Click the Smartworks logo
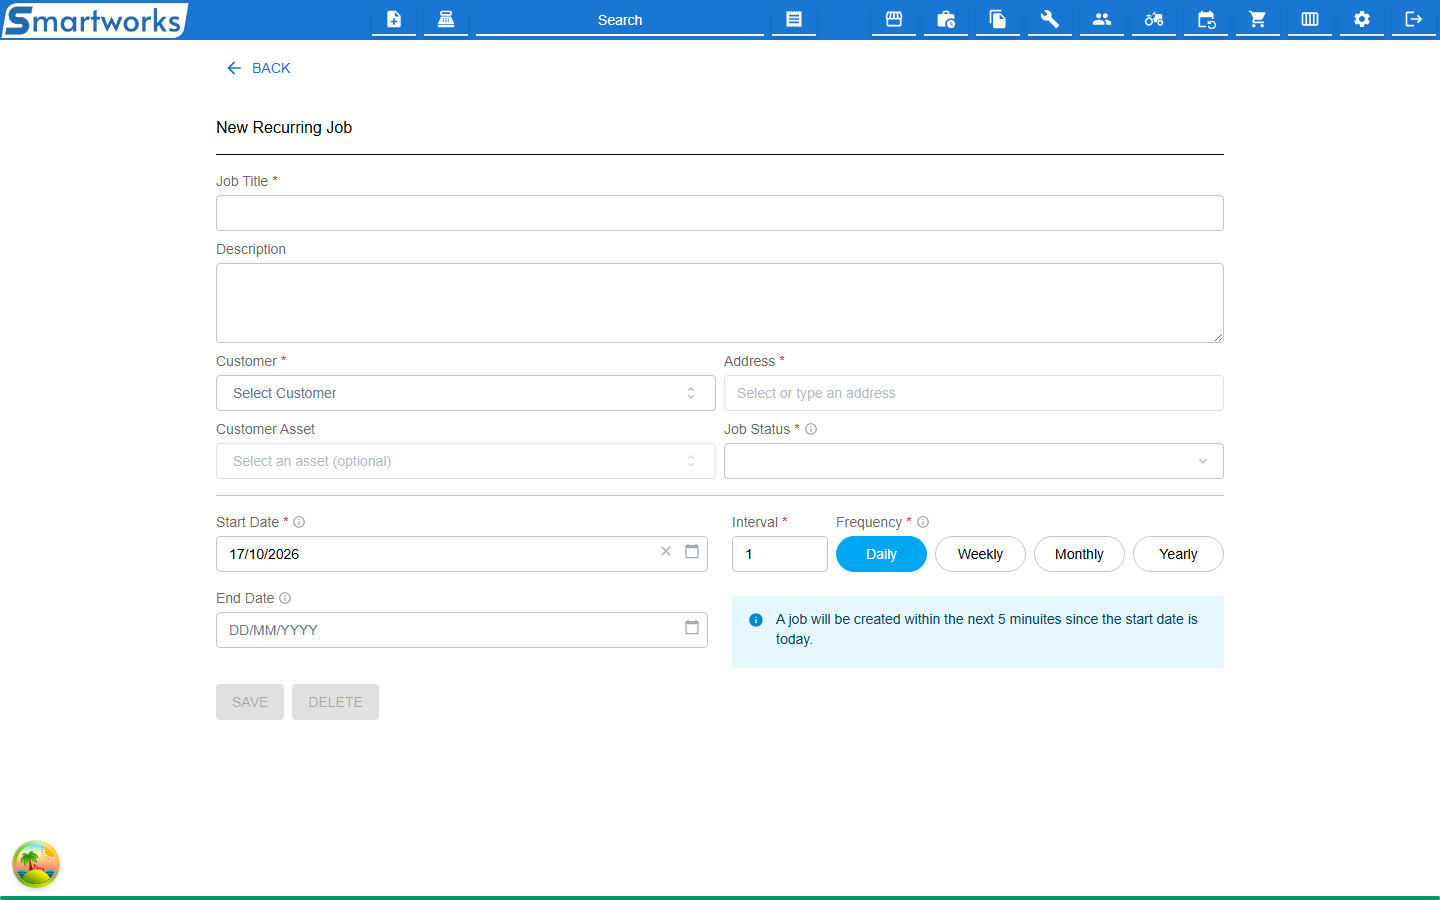Image resolution: width=1440 pixels, height=900 pixels. click(95, 20)
